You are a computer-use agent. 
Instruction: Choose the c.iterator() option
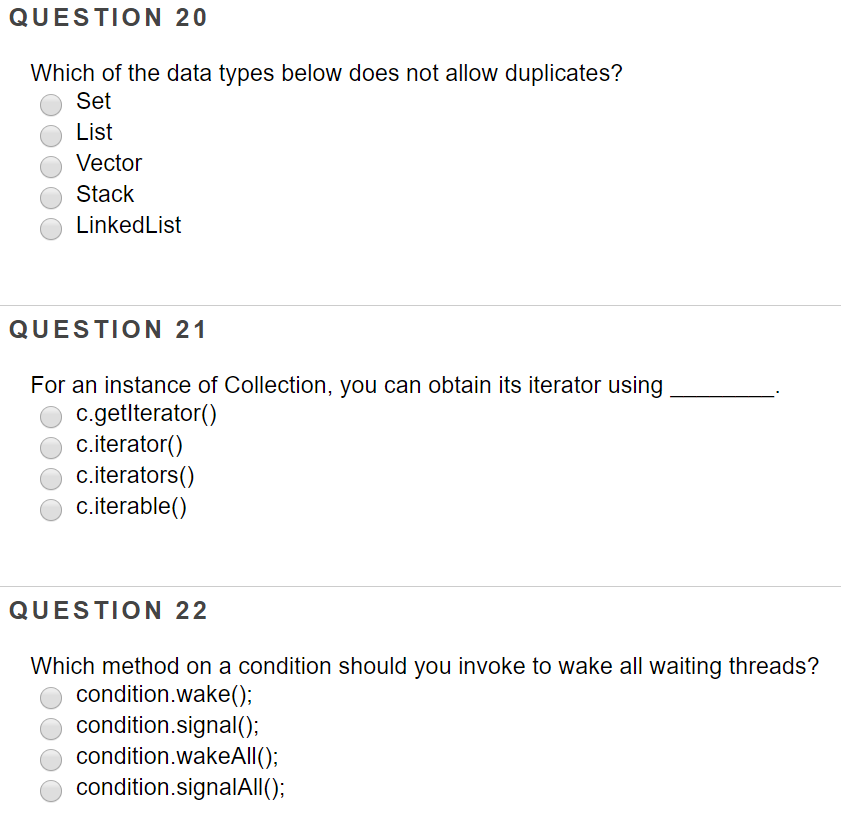point(51,447)
